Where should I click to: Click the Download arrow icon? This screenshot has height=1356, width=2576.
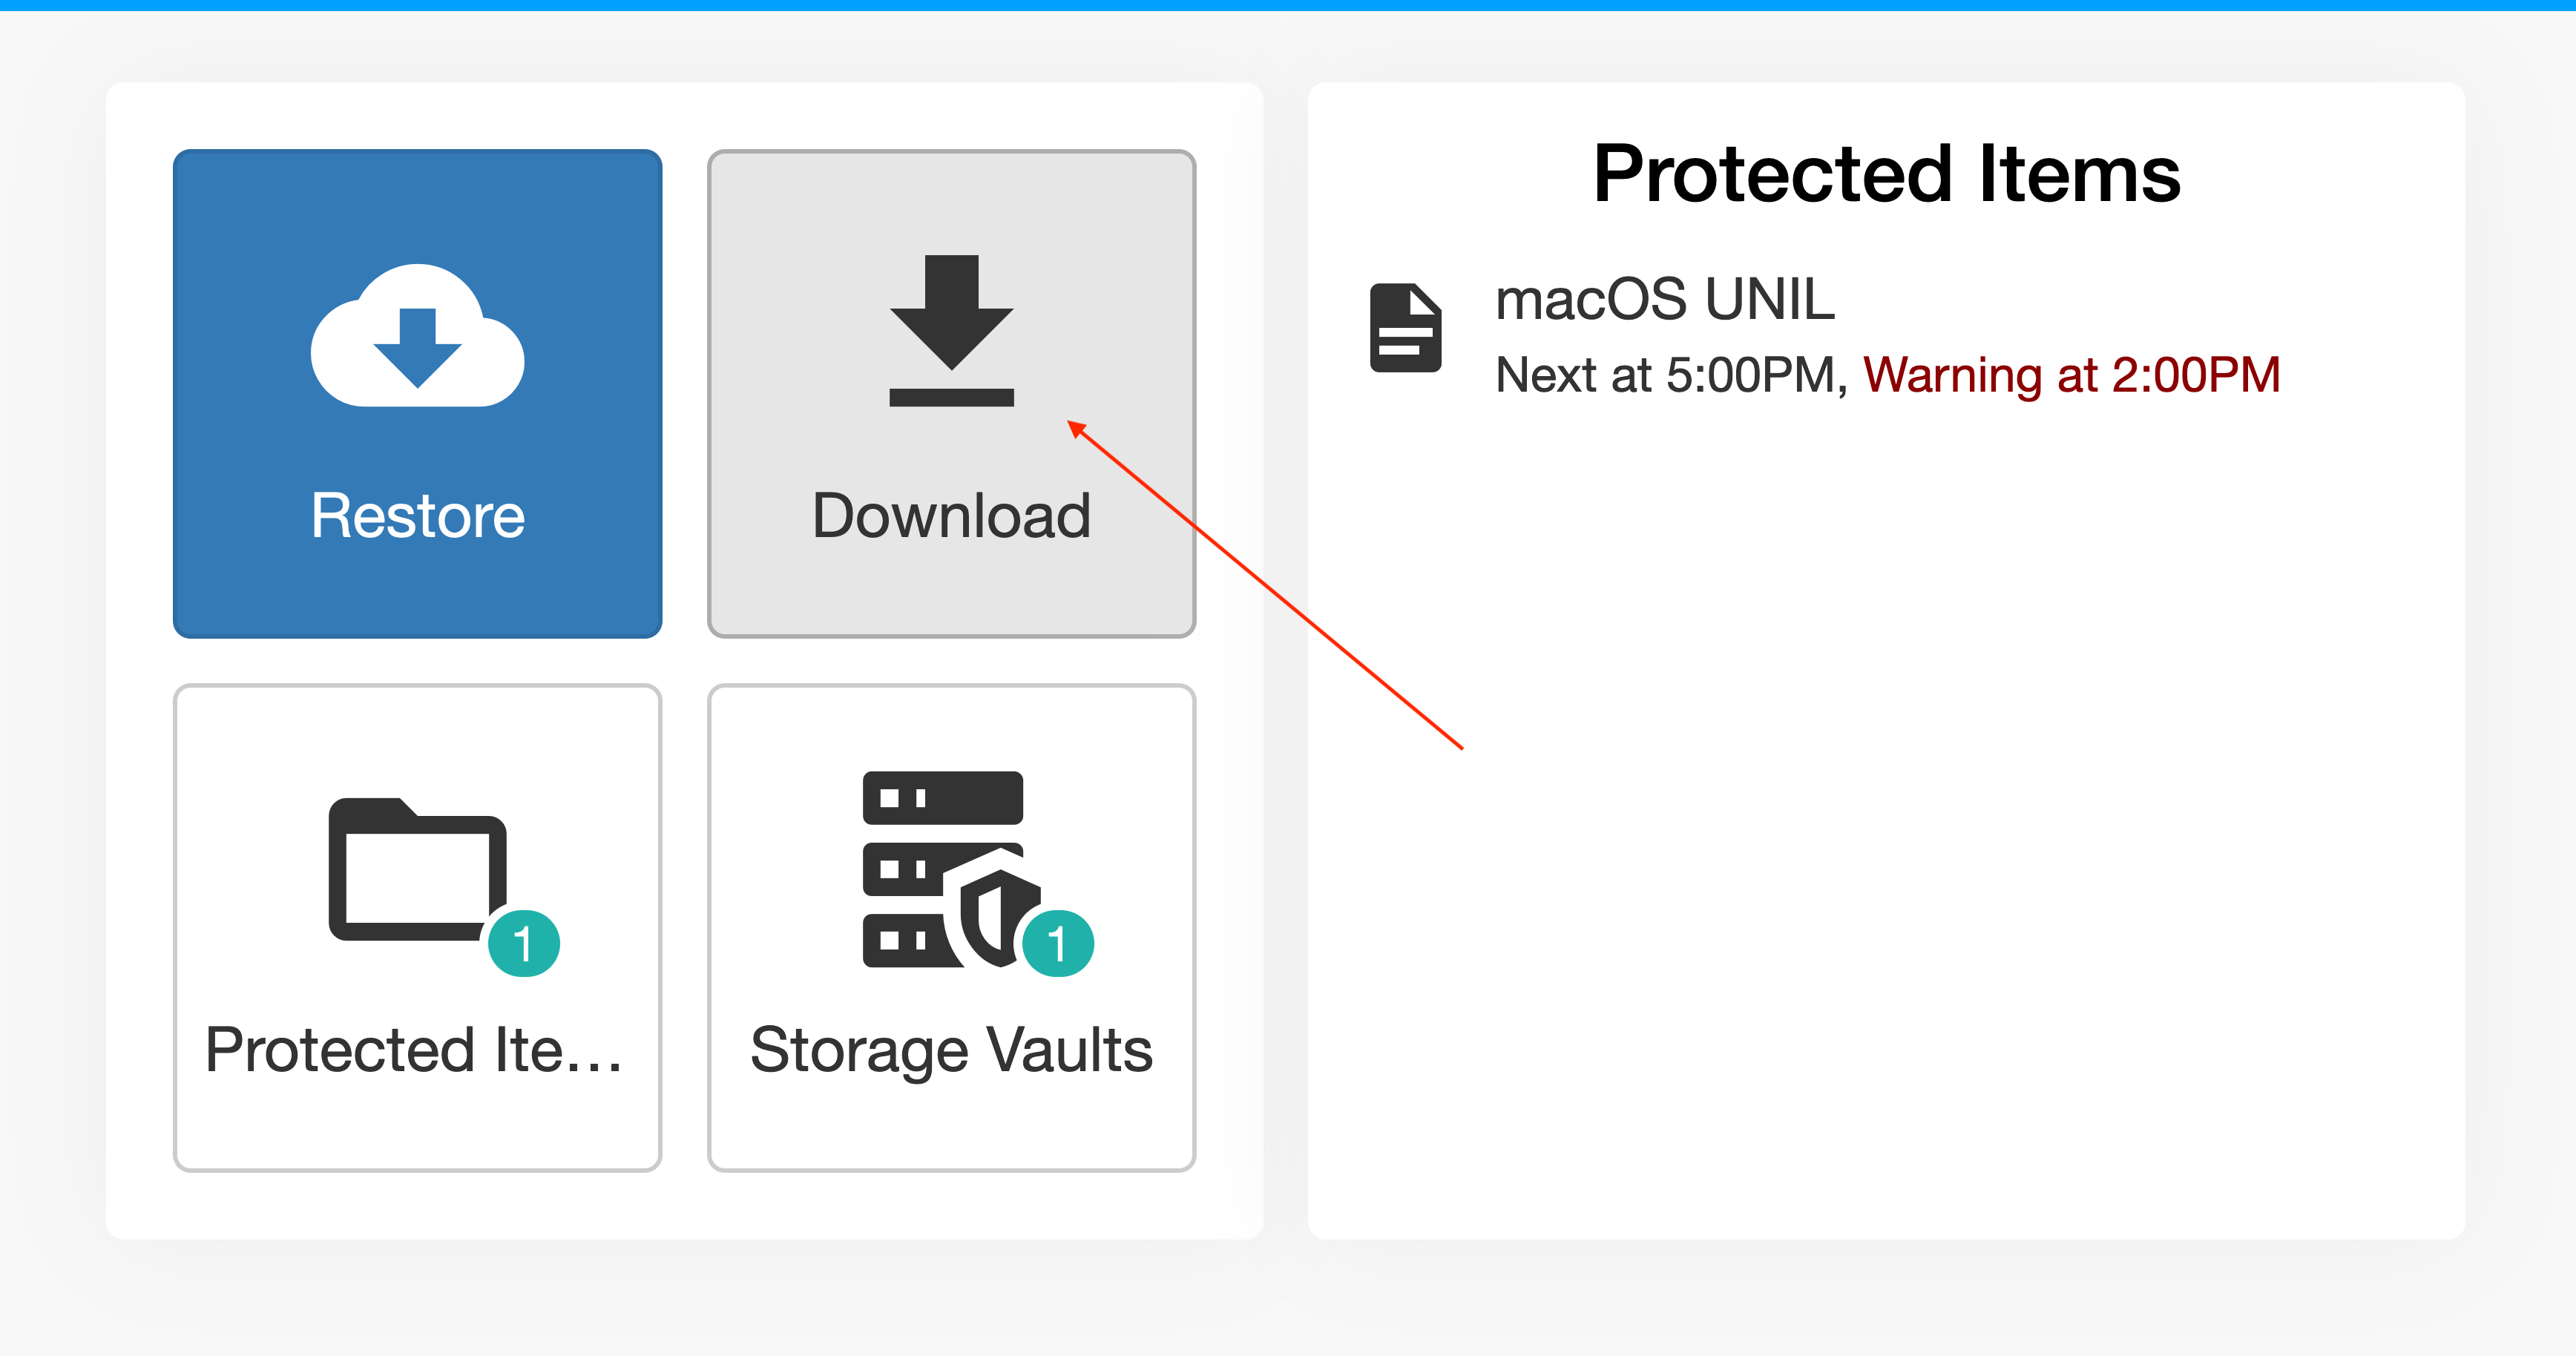point(951,330)
